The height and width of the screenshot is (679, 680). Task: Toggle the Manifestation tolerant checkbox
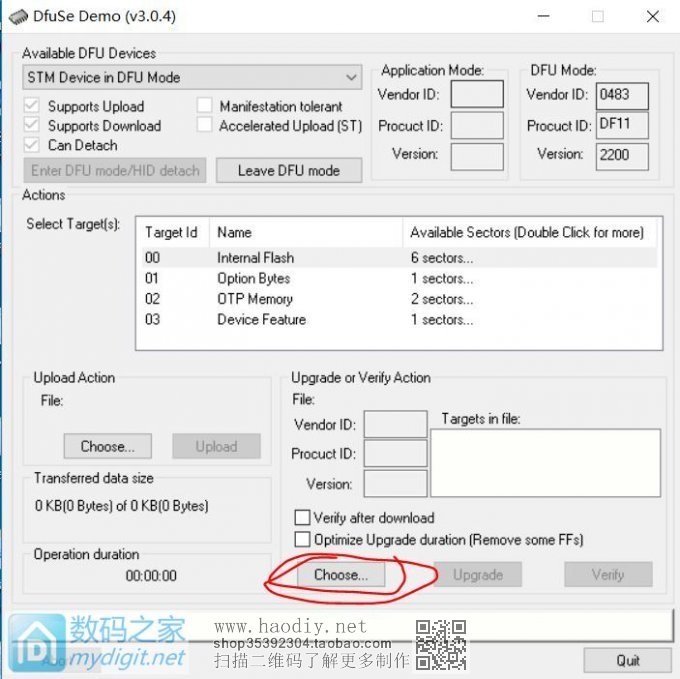click(204, 106)
